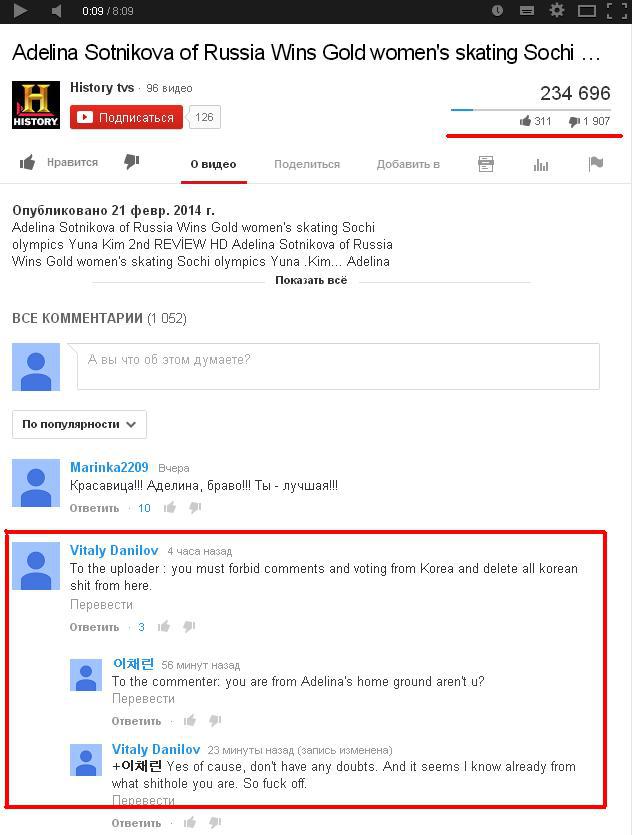The width and height of the screenshot is (644, 835).
Task: Click the comment box А вы что об этом думаете?
Action: click(338, 366)
